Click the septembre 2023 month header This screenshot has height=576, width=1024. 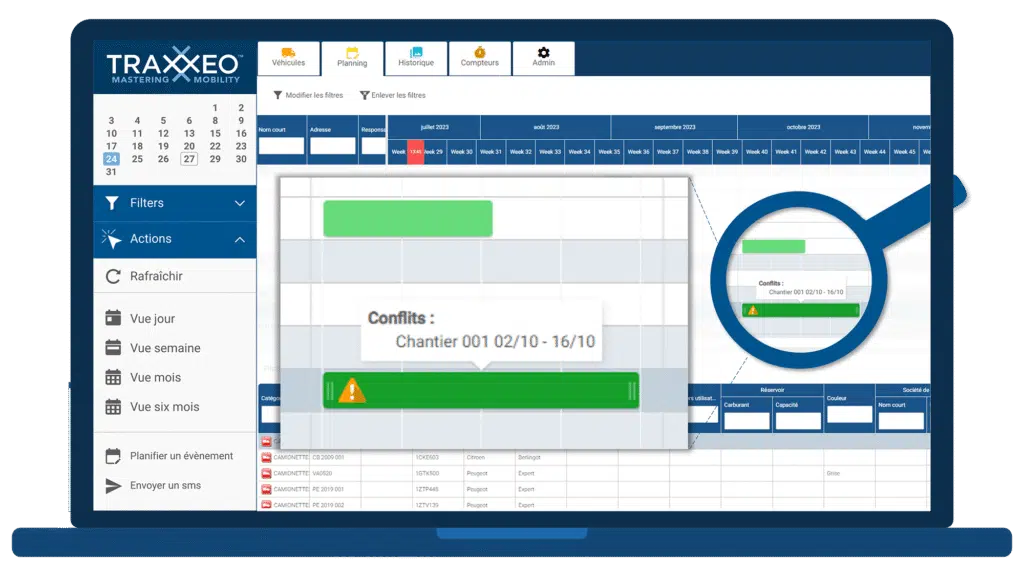click(x=675, y=127)
